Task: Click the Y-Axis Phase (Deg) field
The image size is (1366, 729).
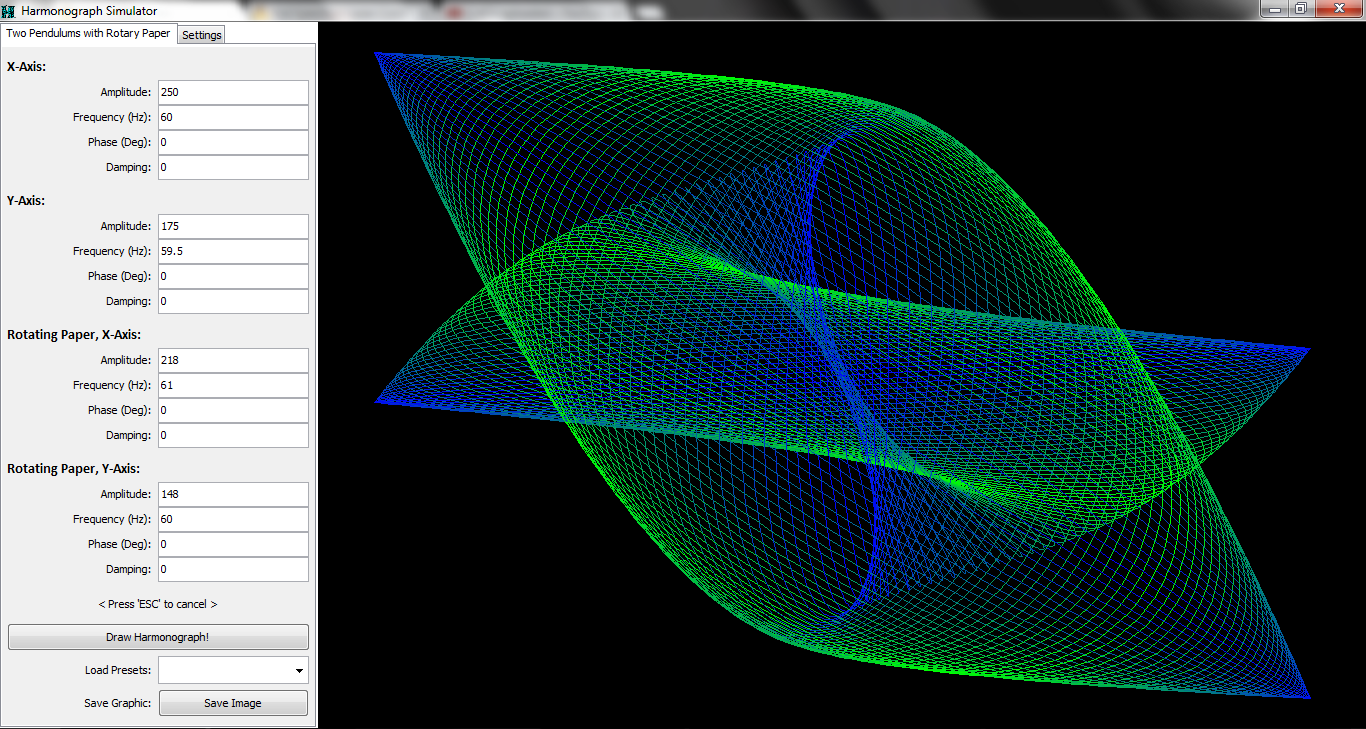Action: [233, 276]
